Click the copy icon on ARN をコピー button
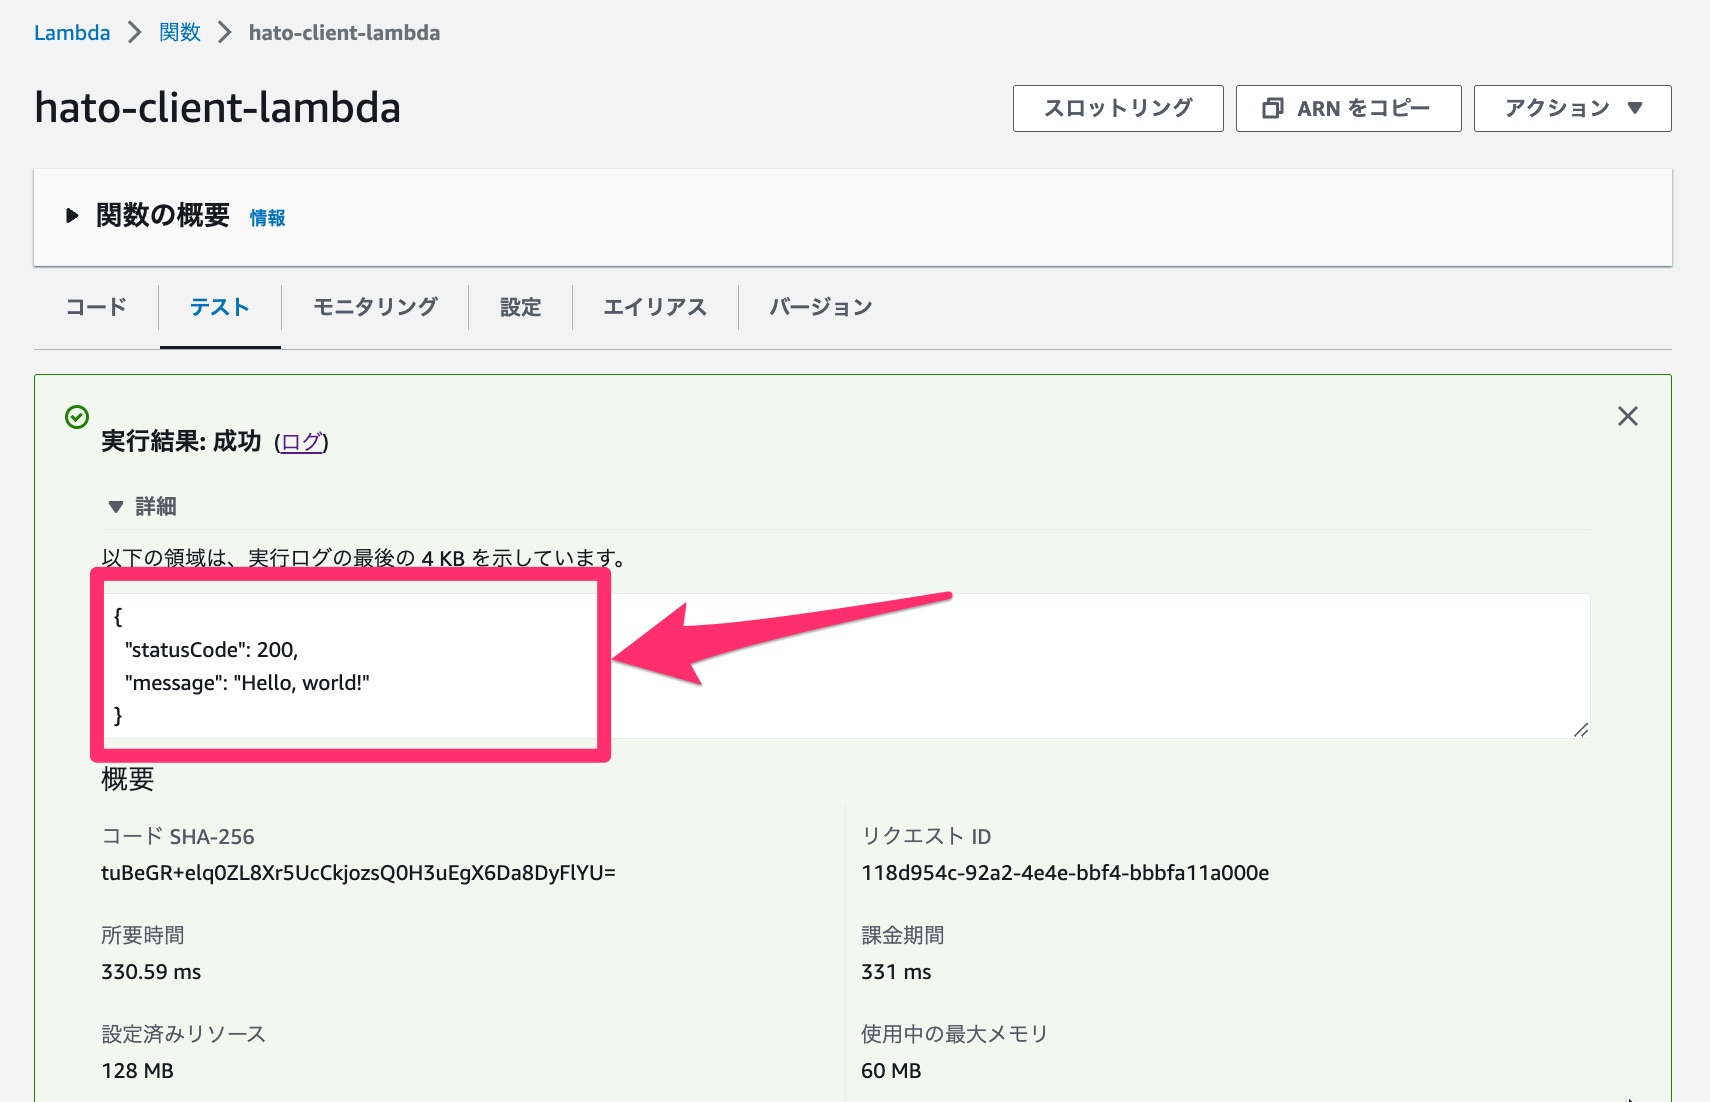Image resolution: width=1710 pixels, height=1102 pixels. [1272, 108]
